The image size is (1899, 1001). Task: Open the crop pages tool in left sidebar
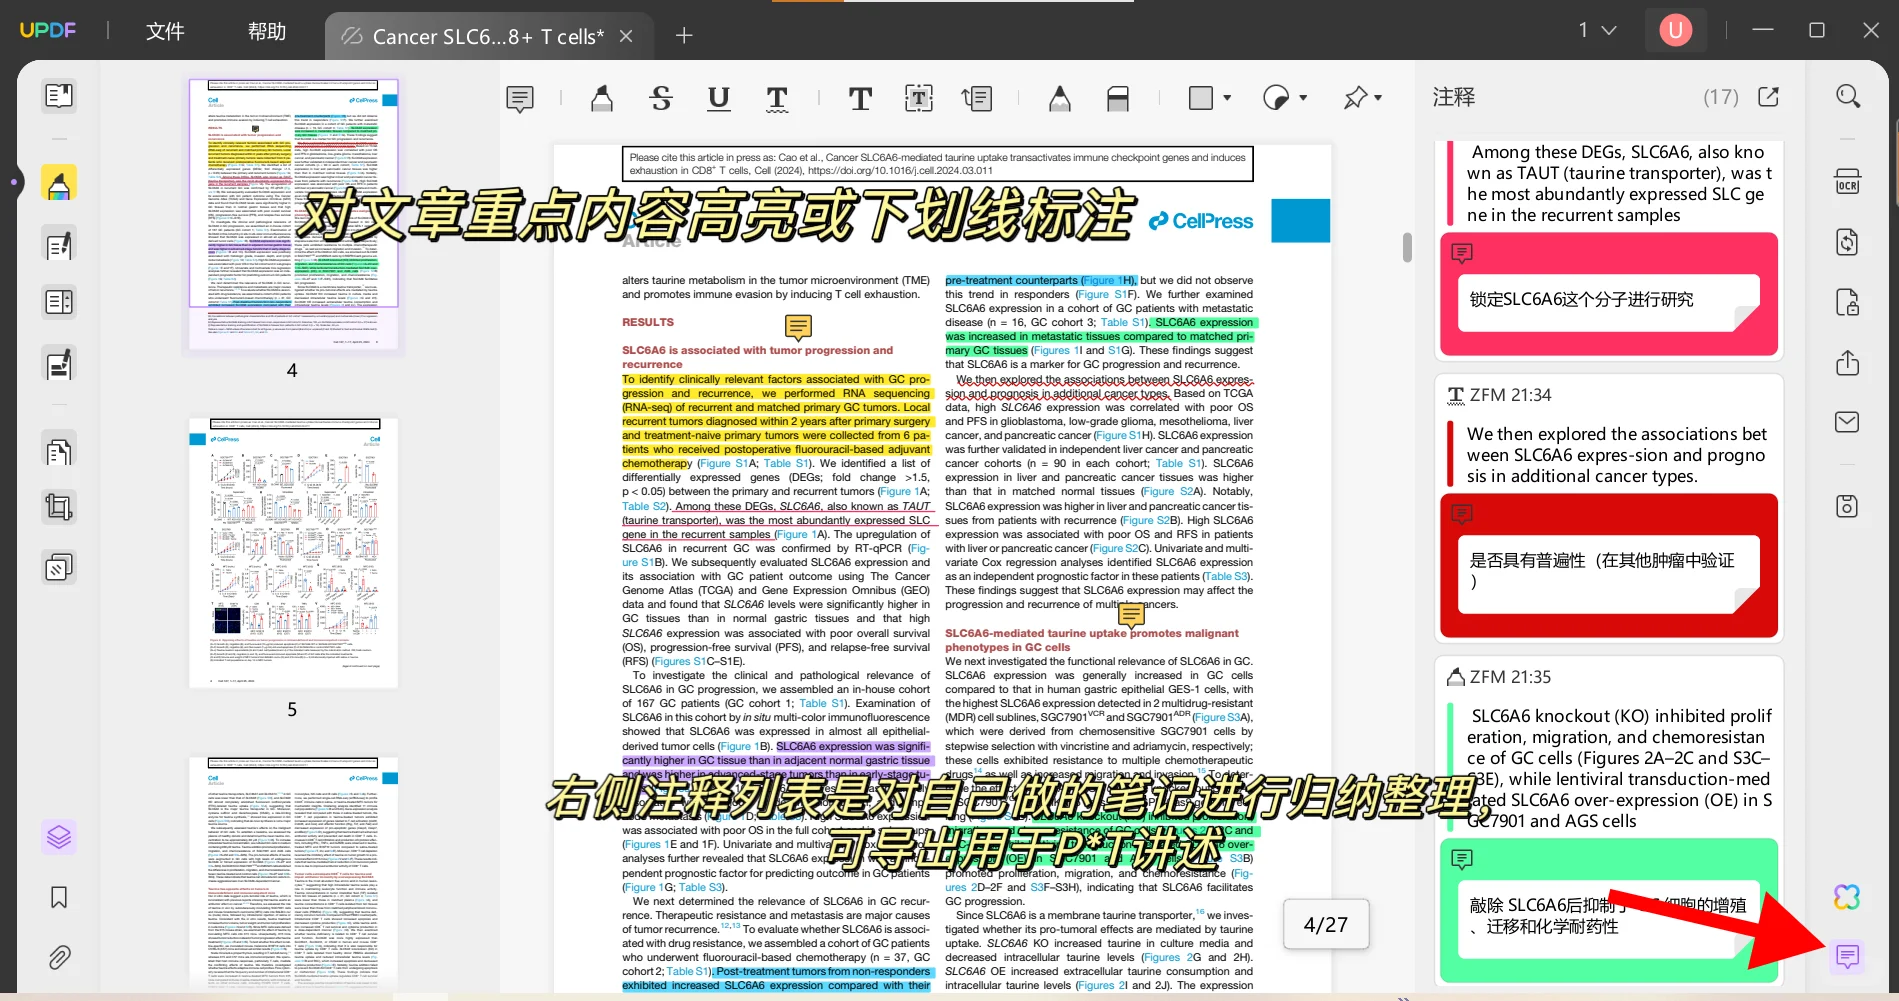pyautogui.click(x=59, y=507)
